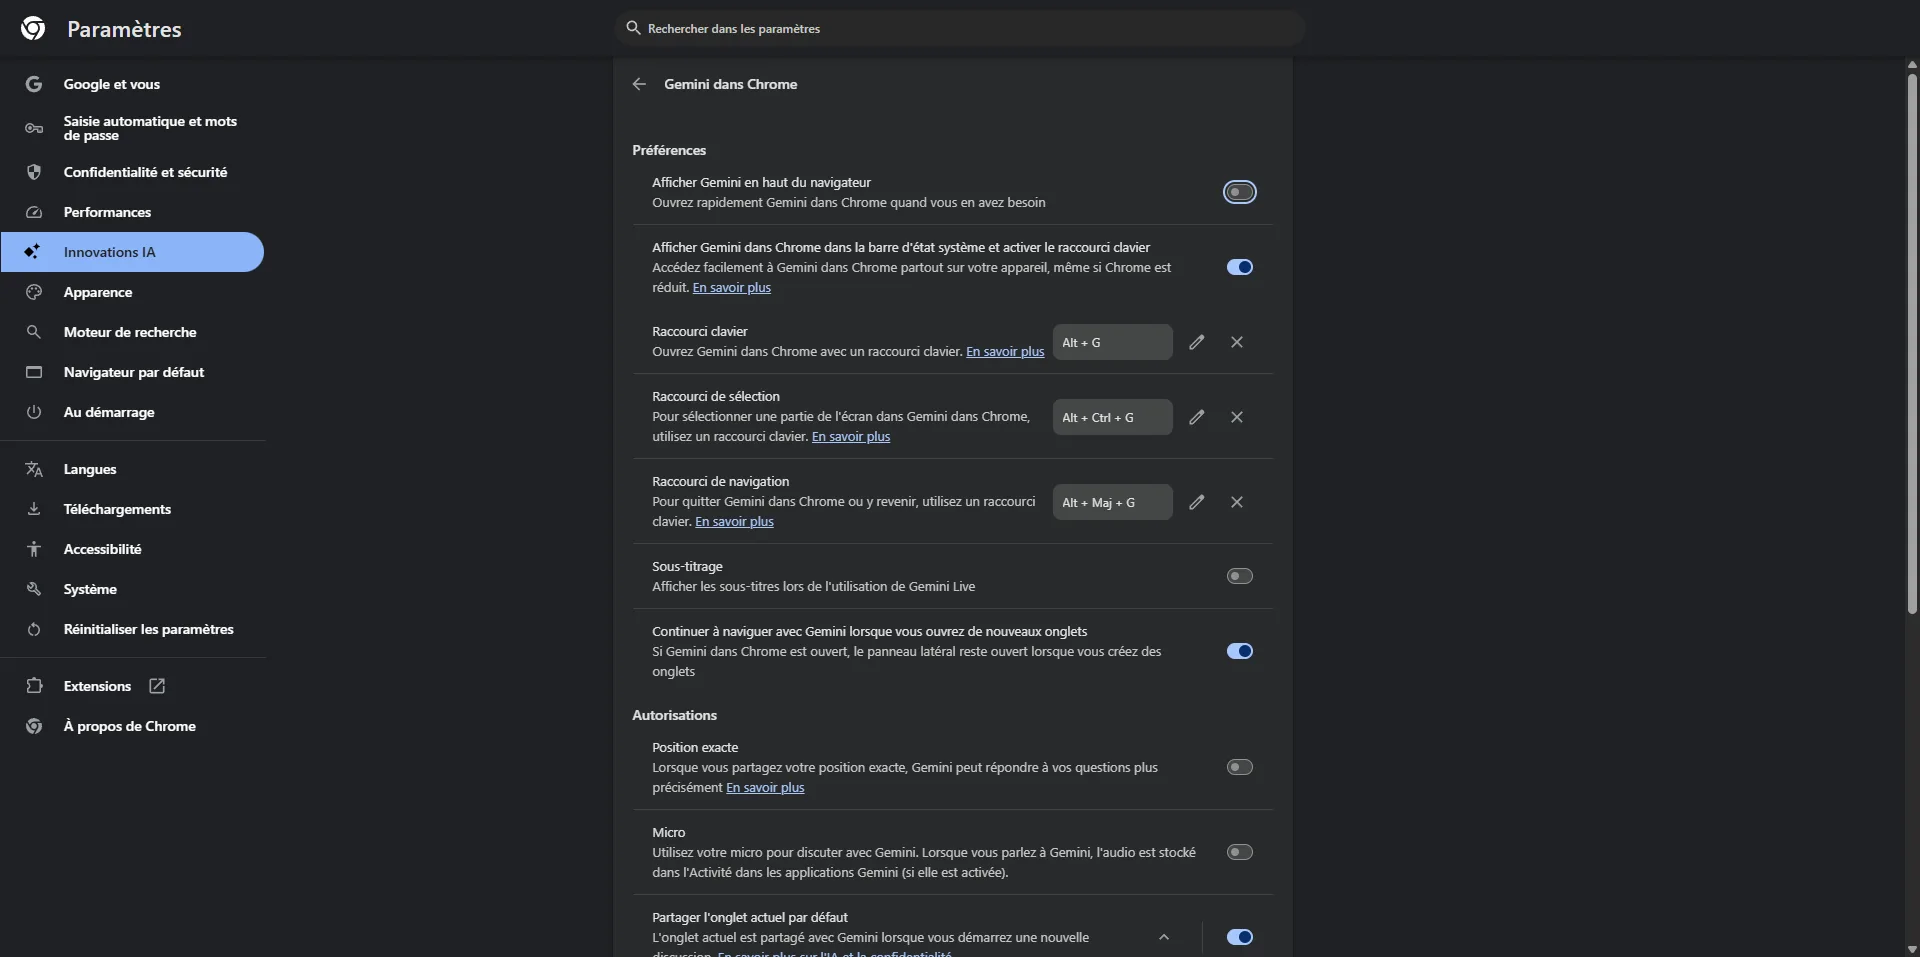Viewport: 1920px width, 957px height.
Task: Go back using the arrow beside Gemini dans Chrome
Action: [639, 84]
